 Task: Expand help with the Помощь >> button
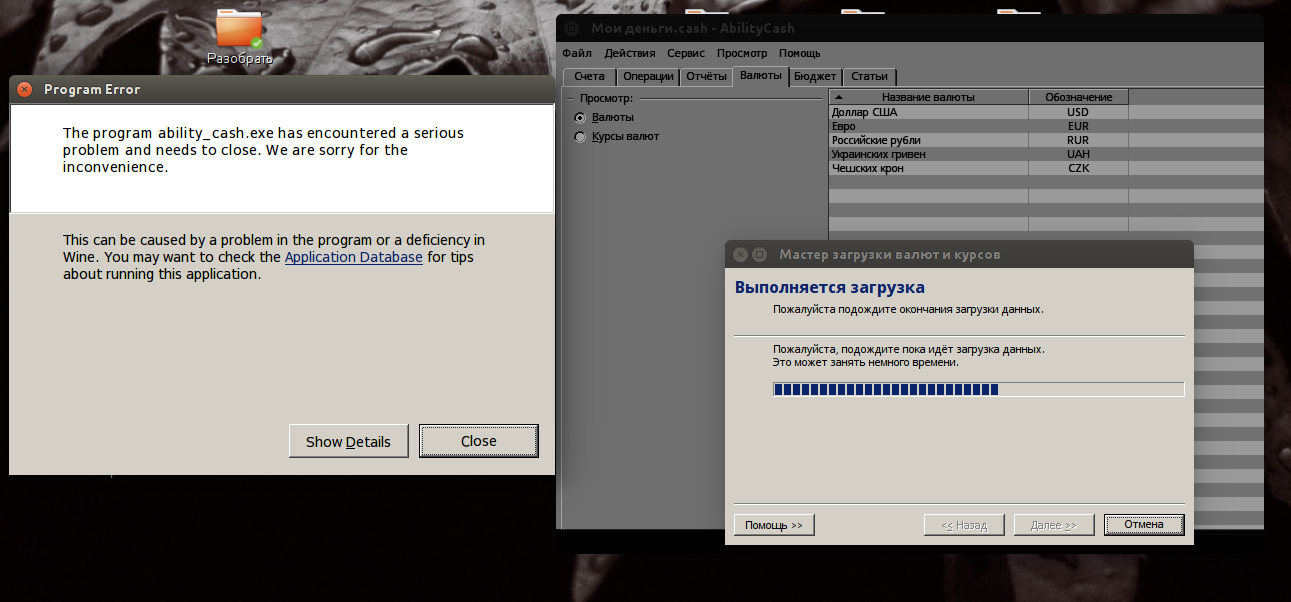tap(774, 525)
